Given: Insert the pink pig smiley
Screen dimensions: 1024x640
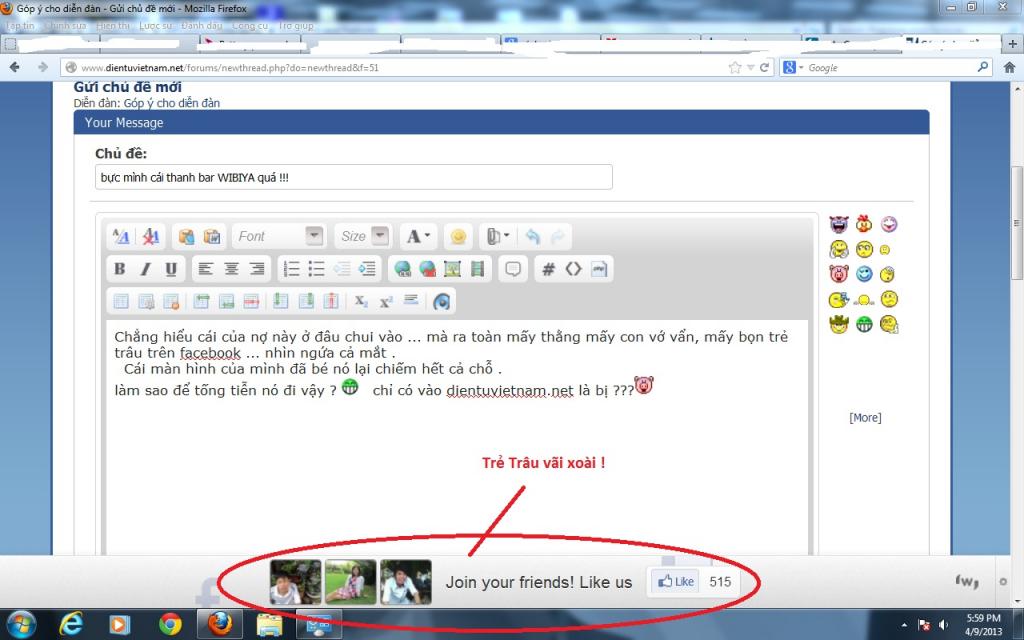Looking at the screenshot, I should pos(839,274).
